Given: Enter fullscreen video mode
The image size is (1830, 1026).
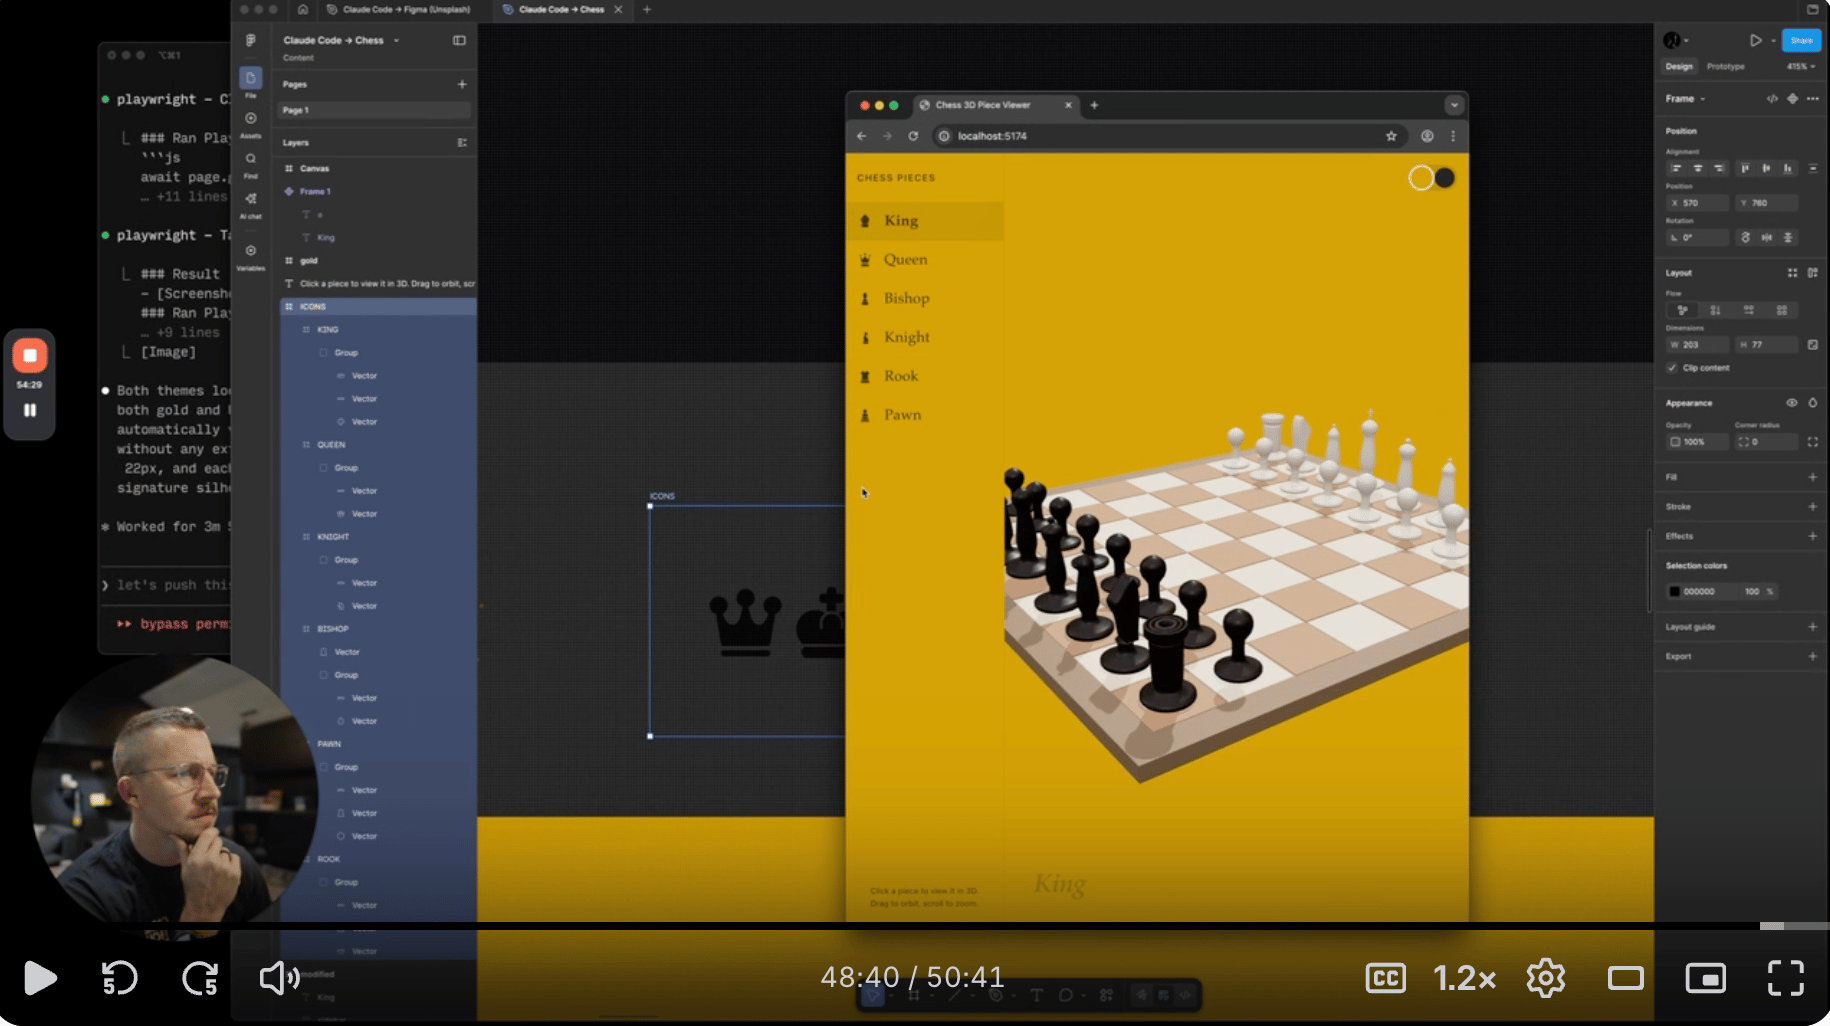Looking at the screenshot, I should tap(1785, 978).
